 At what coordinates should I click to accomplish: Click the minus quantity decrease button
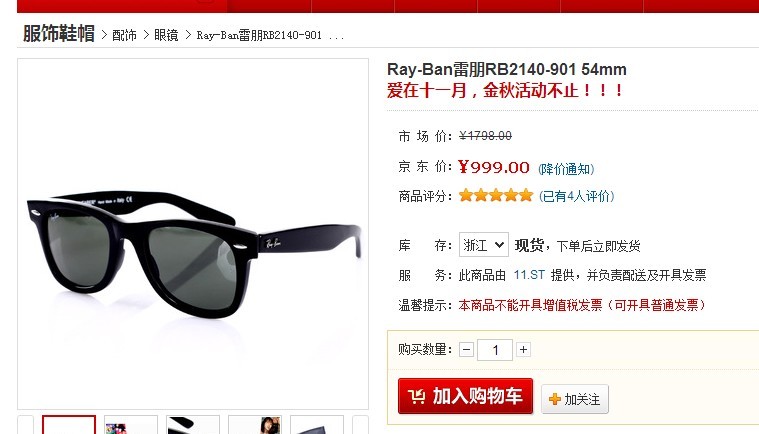(x=466, y=349)
